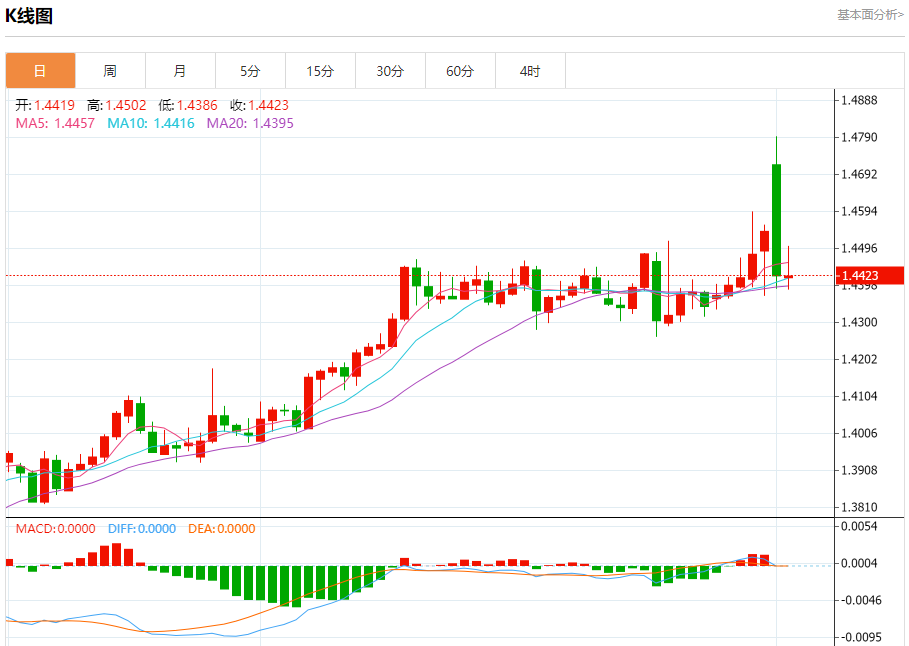This screenshot has width=909, height=646.
Task: Click the 收: 1.4423 close value
Action: pos(259,105)
